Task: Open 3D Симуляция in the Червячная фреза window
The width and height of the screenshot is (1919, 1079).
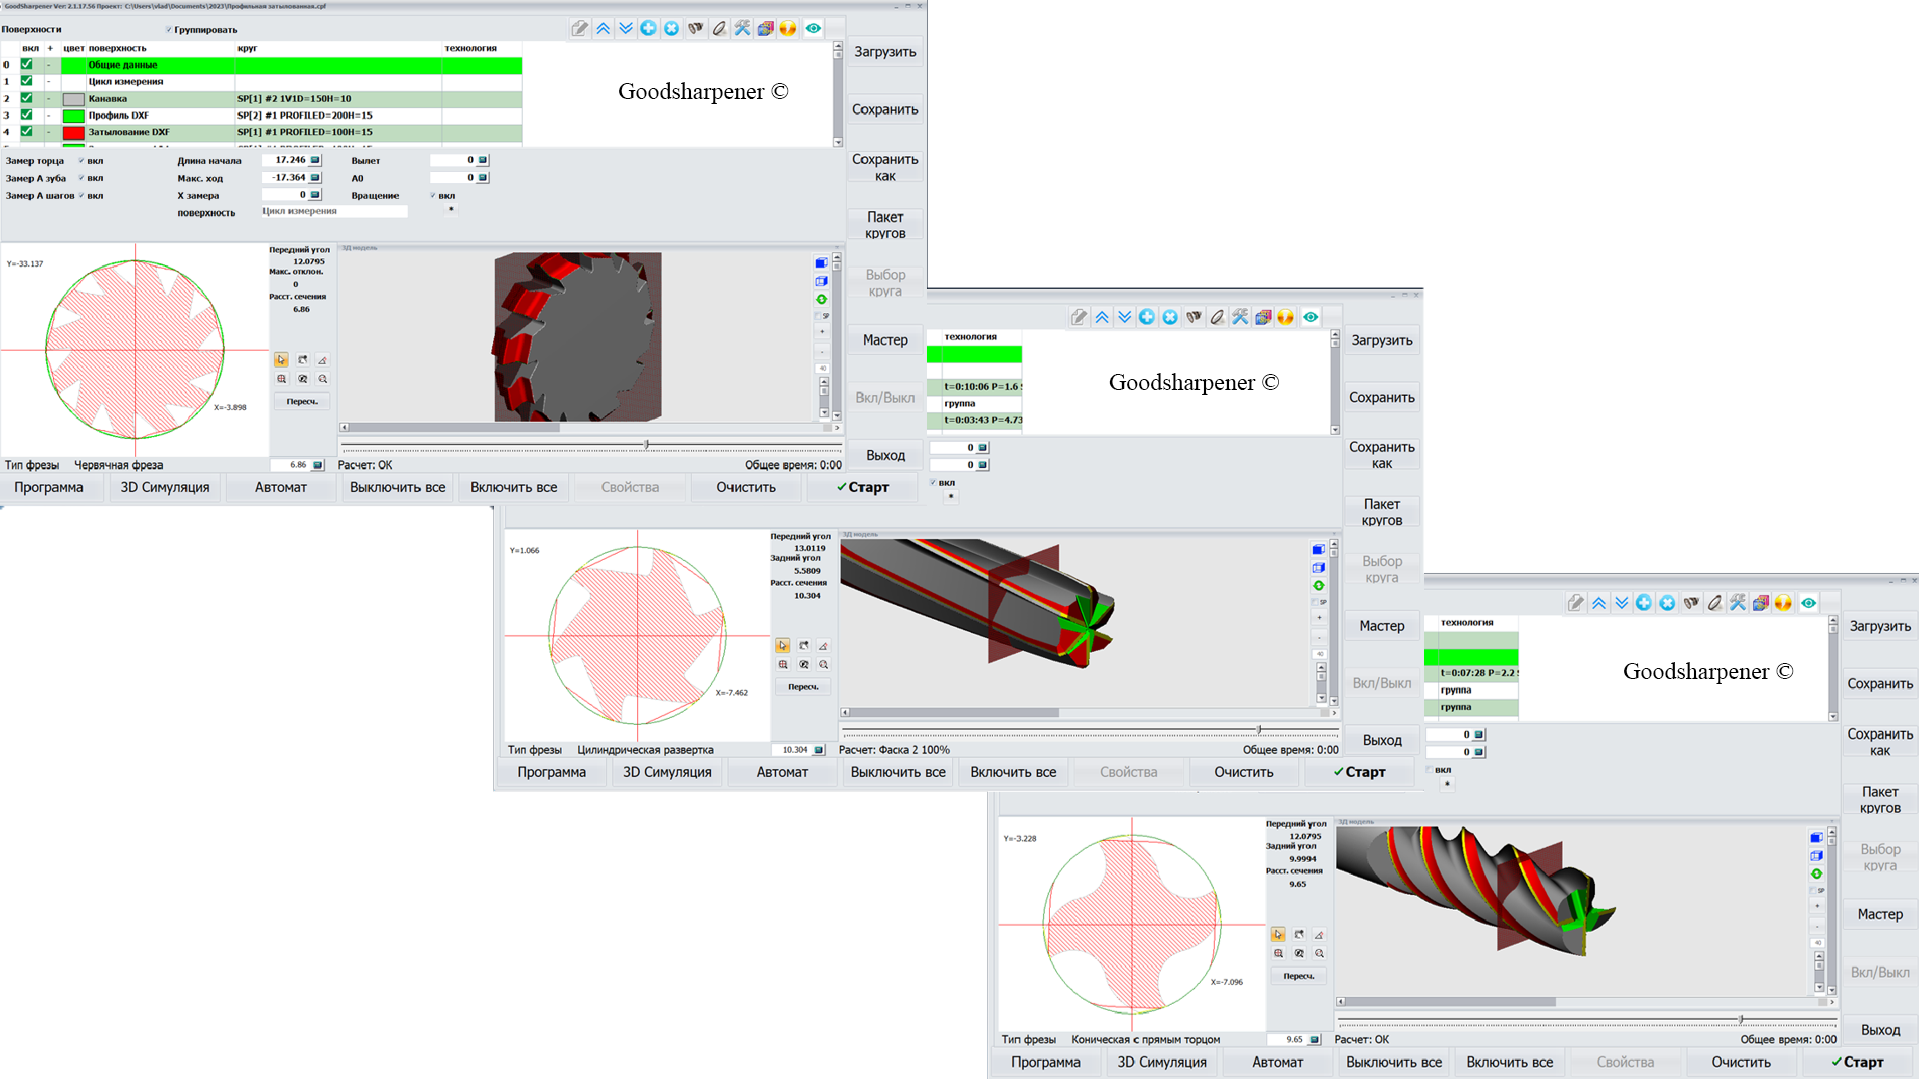Action: coord(165,488)
